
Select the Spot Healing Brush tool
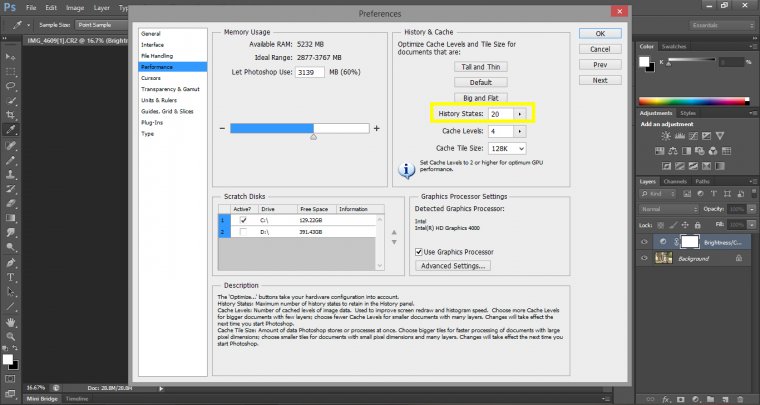11,145
